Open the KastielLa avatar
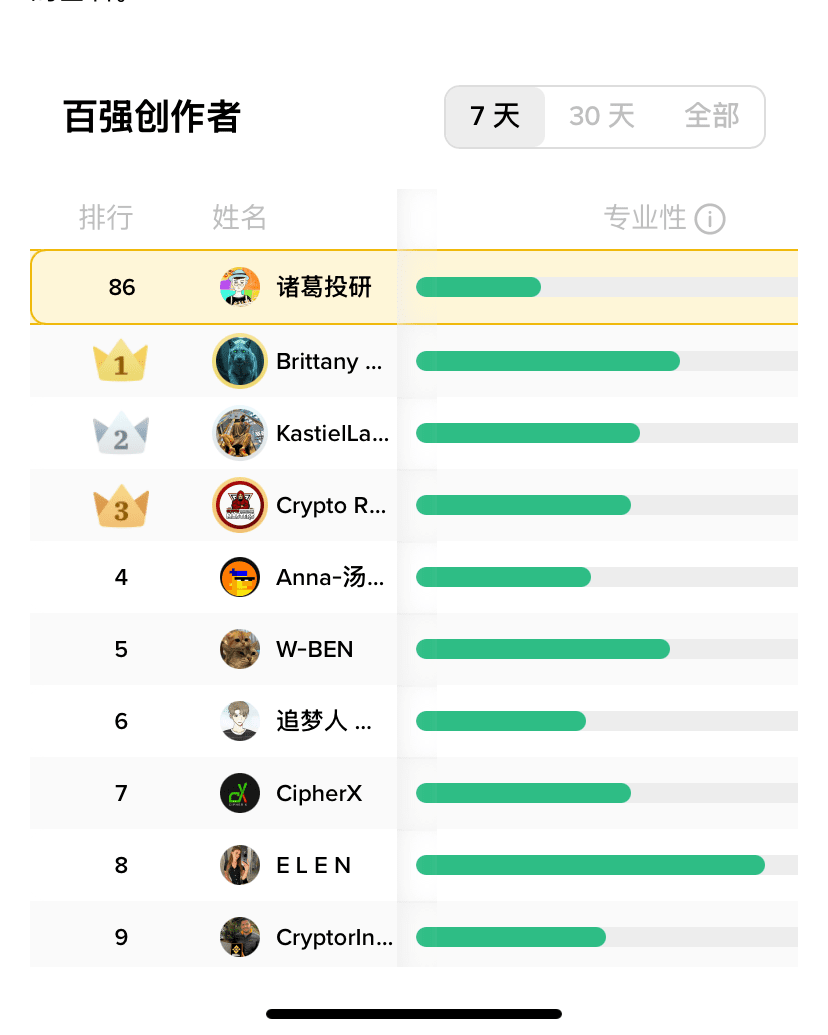Viewport: 828px width, 1035px height. [240, 433]
